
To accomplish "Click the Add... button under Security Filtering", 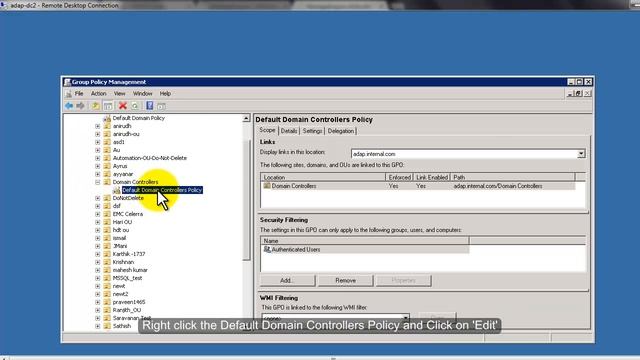I will [288, 280].
